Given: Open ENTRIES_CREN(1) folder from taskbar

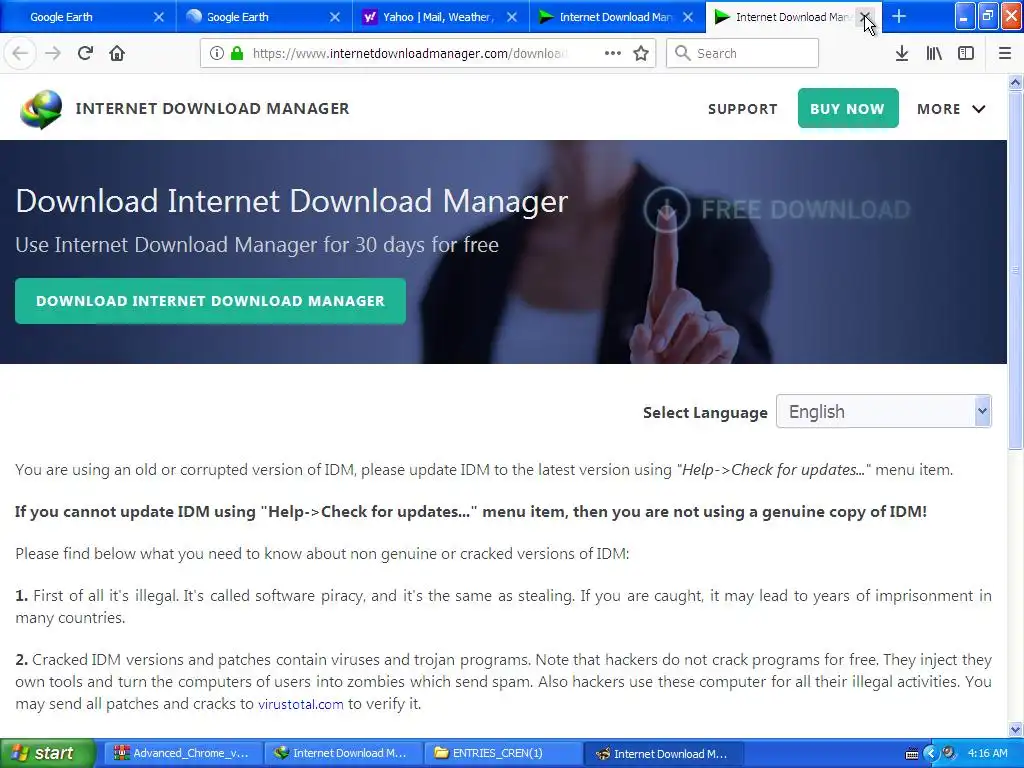Looking at the screenshot, I should [502, 753].
